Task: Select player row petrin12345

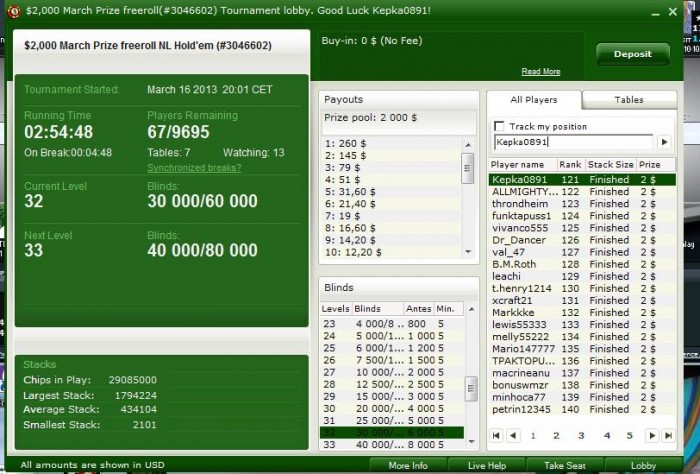Action: [582, 409]
